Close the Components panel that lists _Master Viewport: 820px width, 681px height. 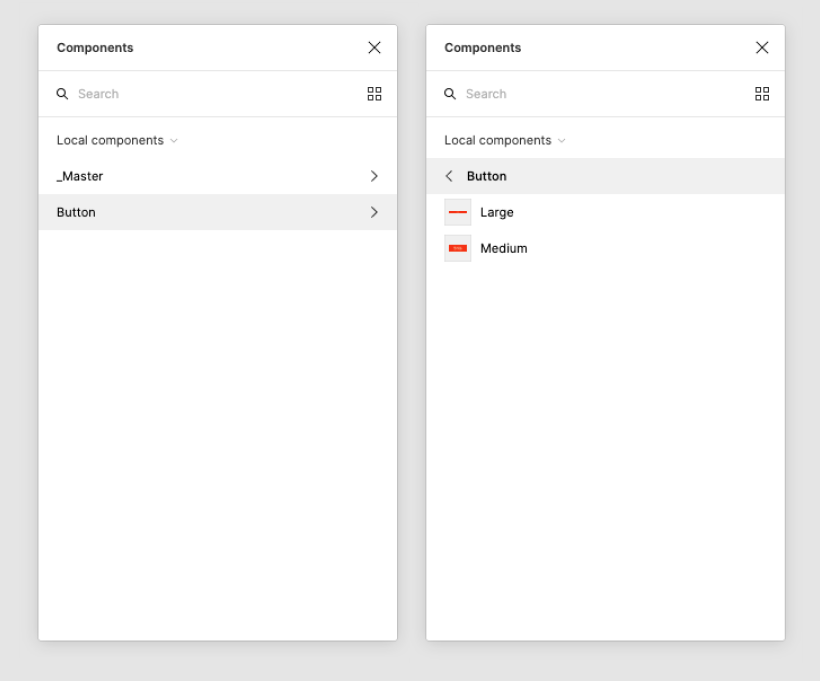click(374, 48)
